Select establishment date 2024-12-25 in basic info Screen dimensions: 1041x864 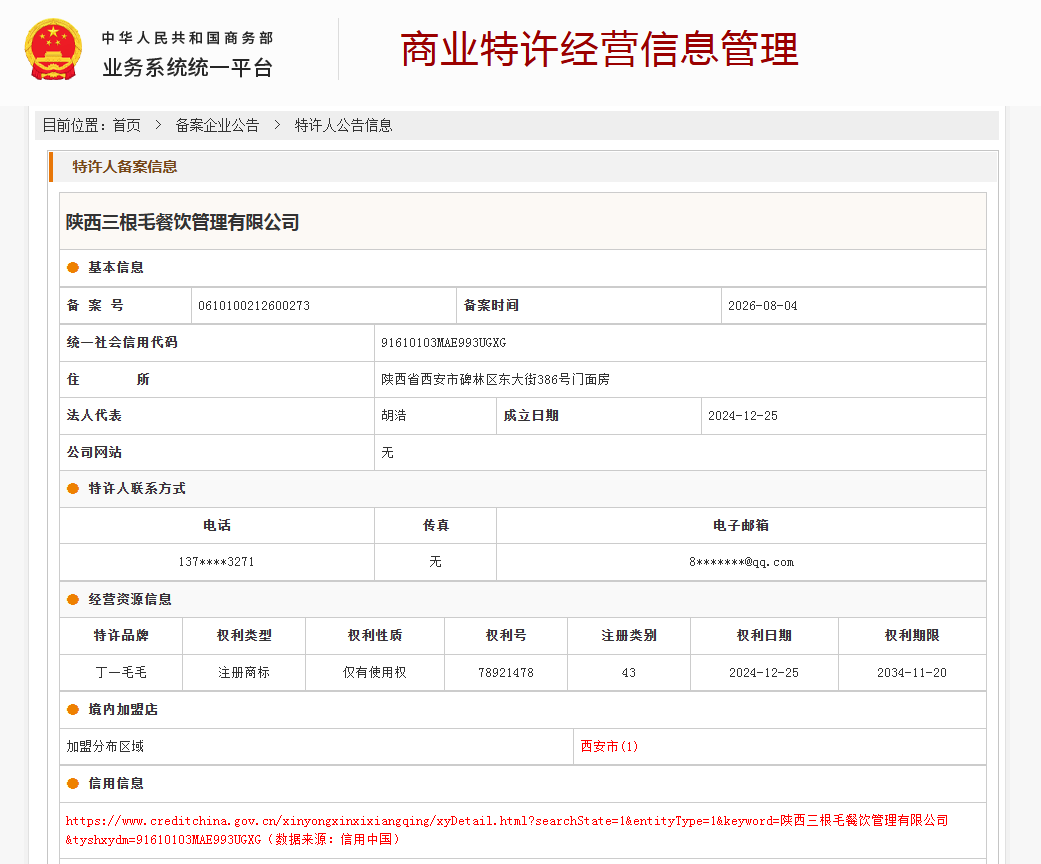[742, 416]
